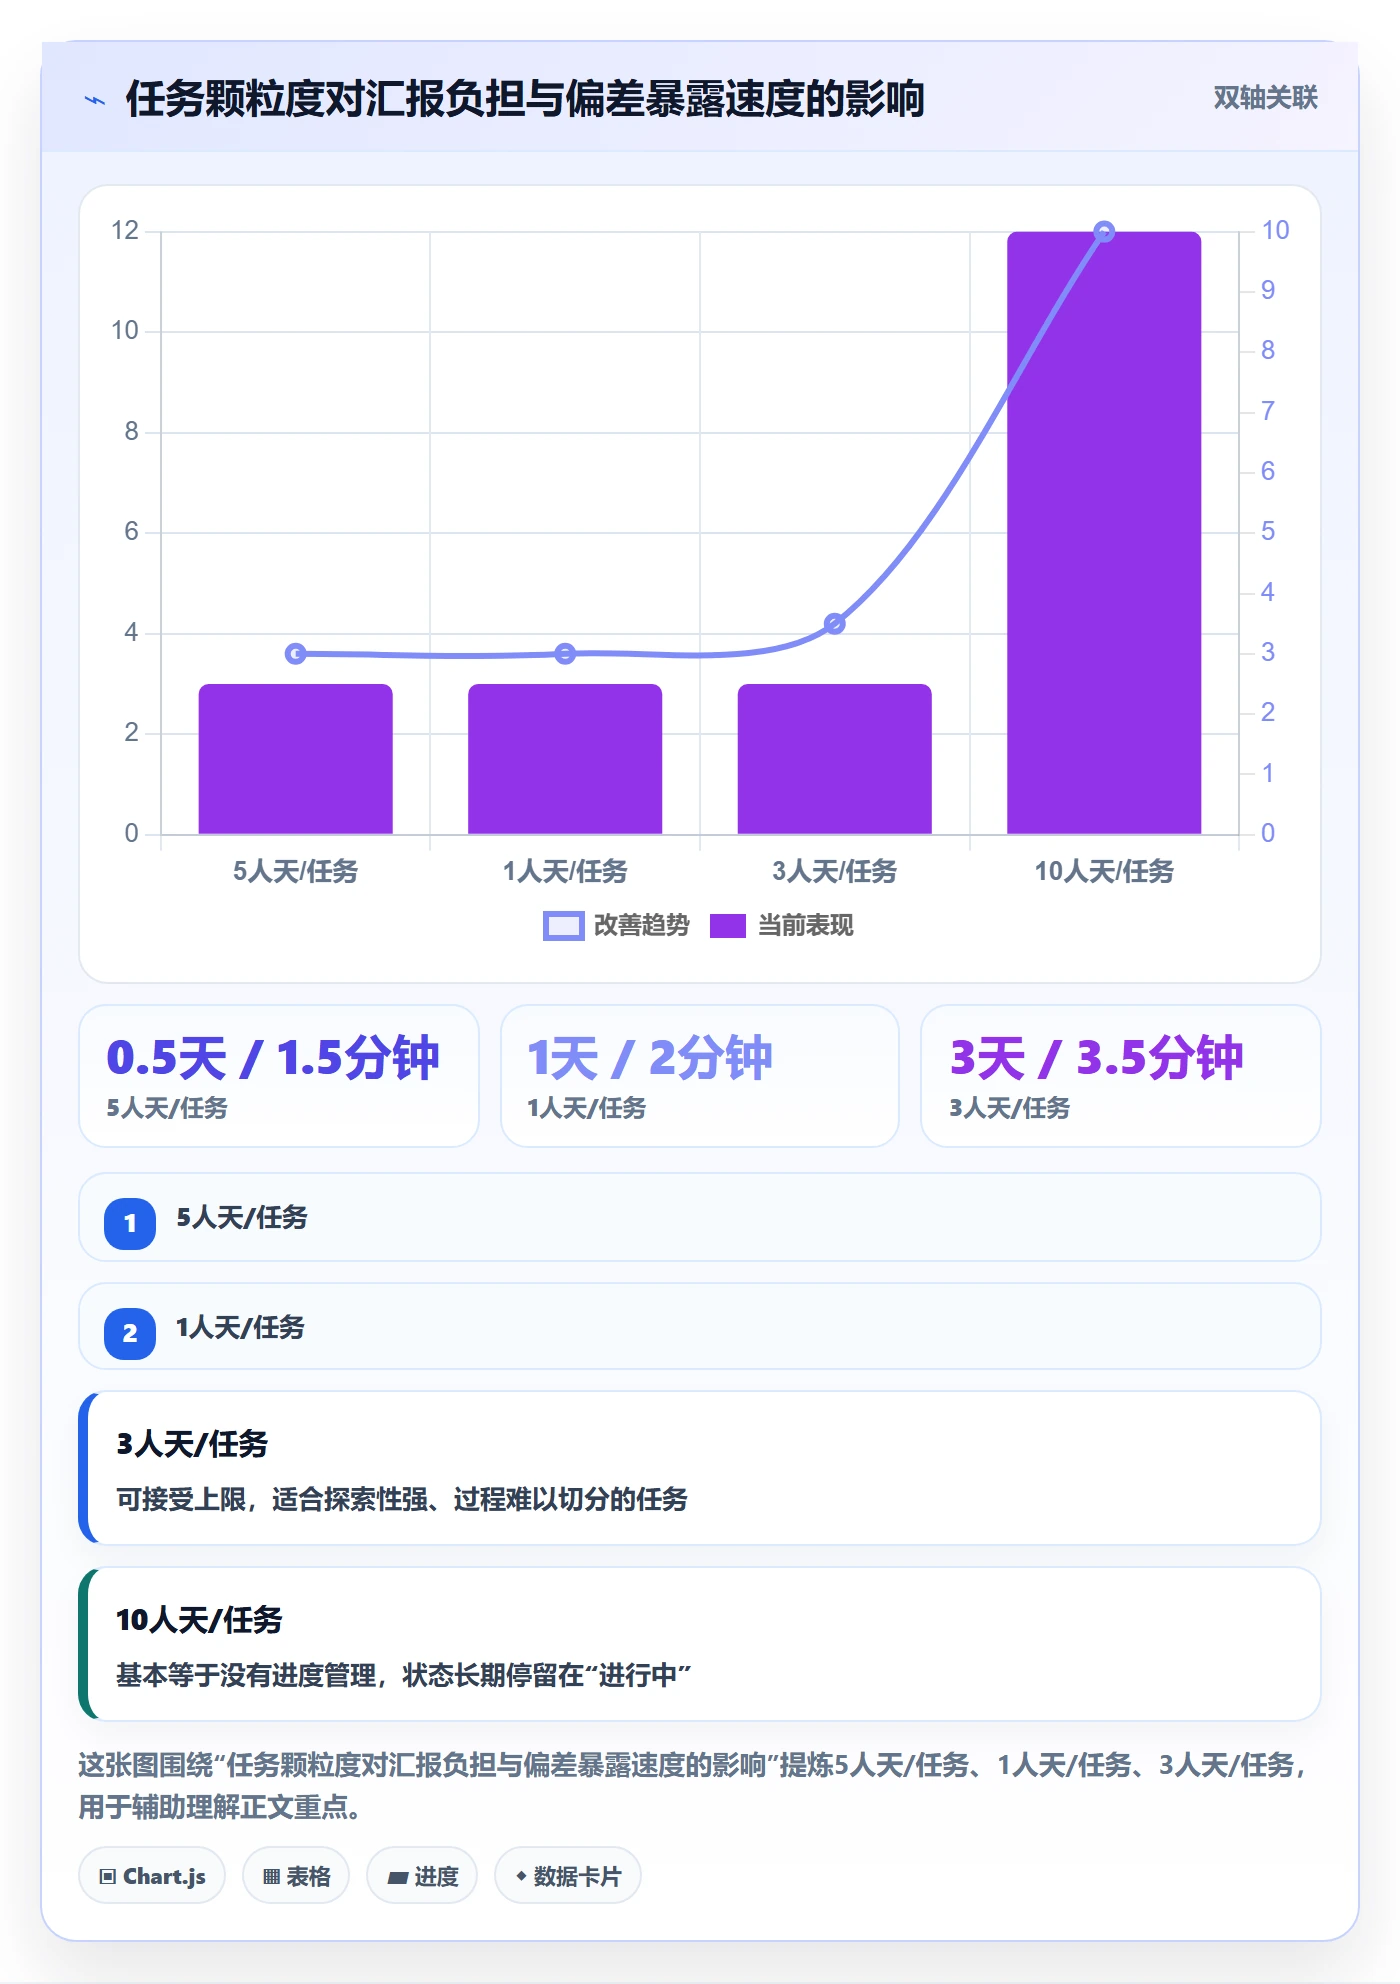Click the bar for 5人天/任务
This screenshot has width=1400, height=1984.
296,759
